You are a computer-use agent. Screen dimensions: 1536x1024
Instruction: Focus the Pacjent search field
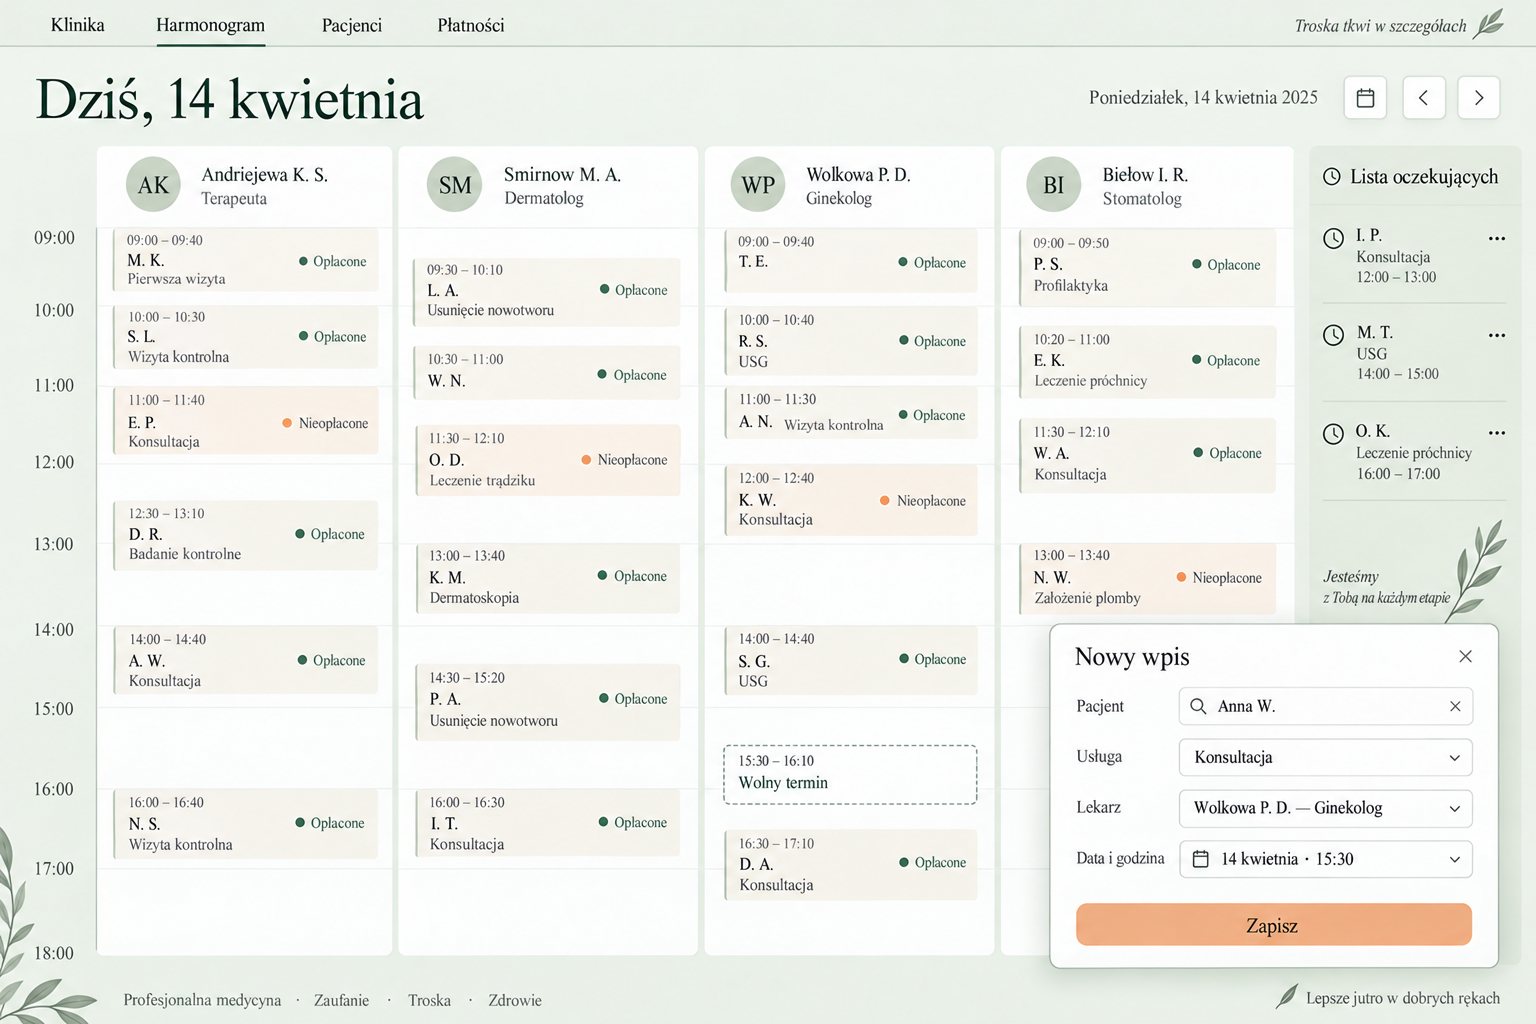[1325, 706]
